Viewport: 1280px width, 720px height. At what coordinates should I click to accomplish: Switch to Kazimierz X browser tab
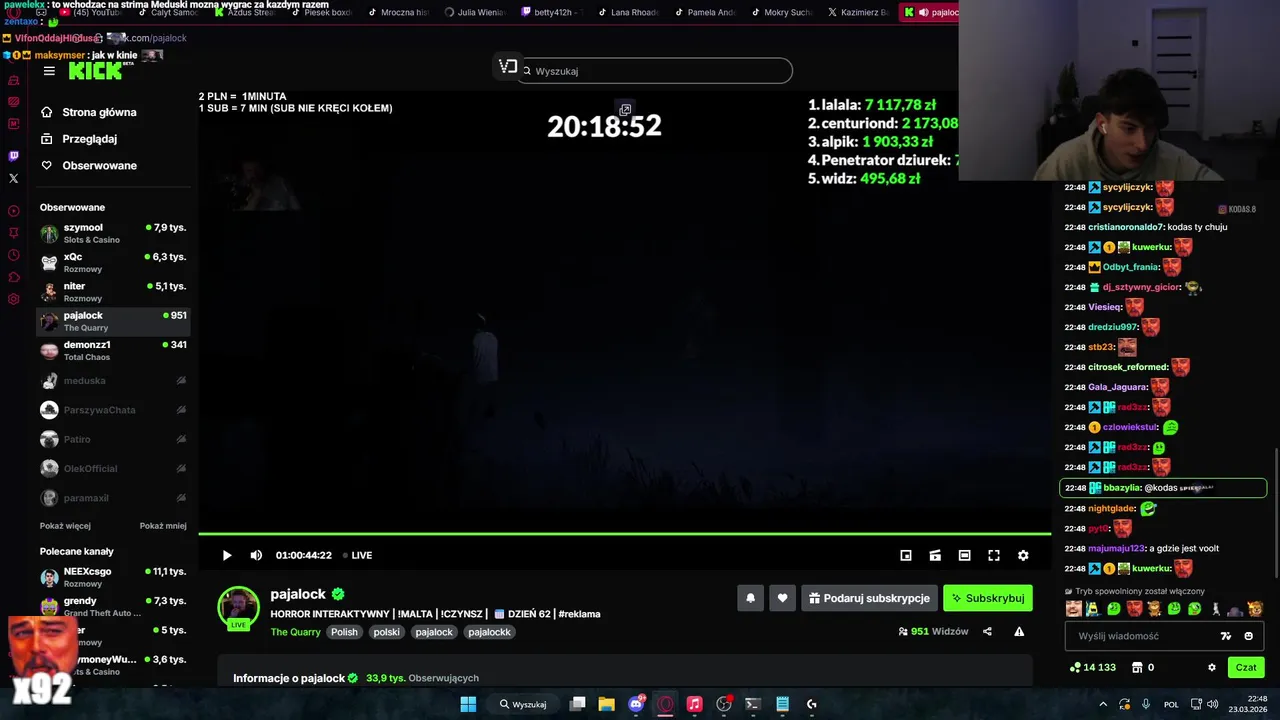[859, 12]
